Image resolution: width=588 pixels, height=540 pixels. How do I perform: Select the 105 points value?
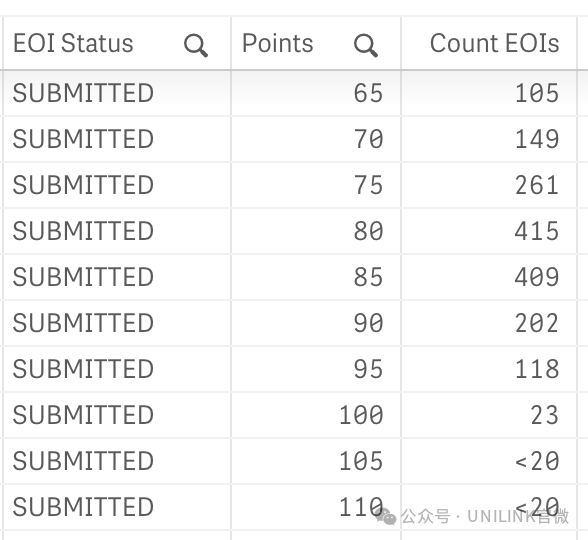(361, 461)
